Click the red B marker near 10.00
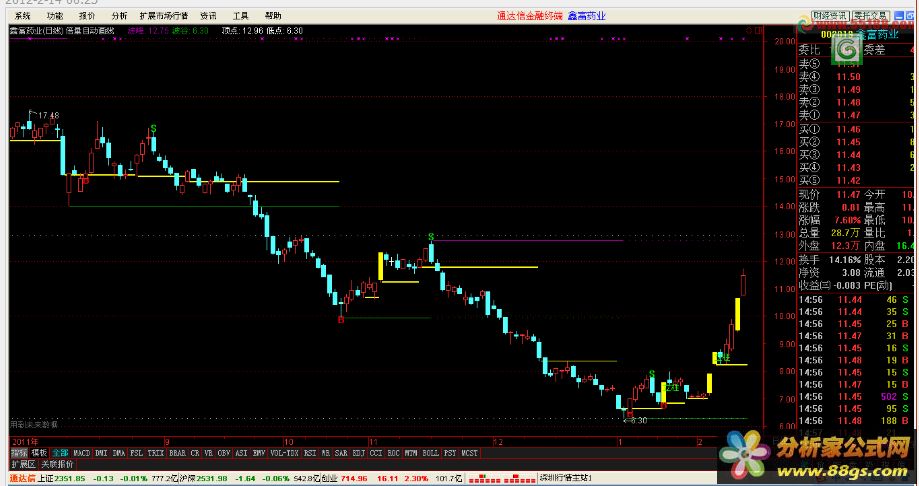 341,320
